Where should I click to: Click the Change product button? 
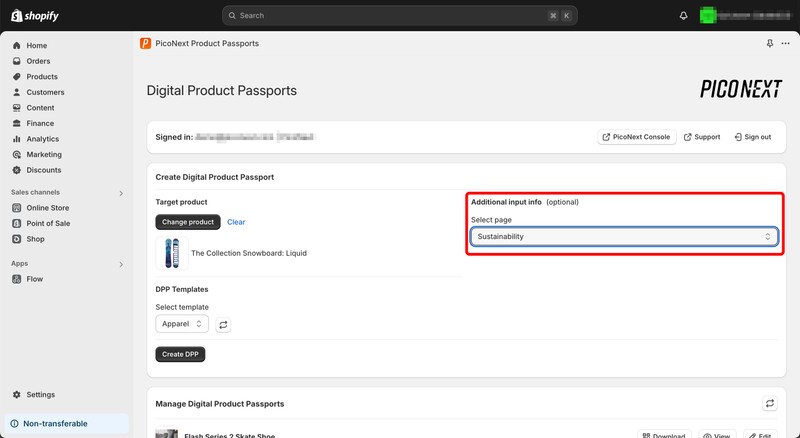pos(188,222)
